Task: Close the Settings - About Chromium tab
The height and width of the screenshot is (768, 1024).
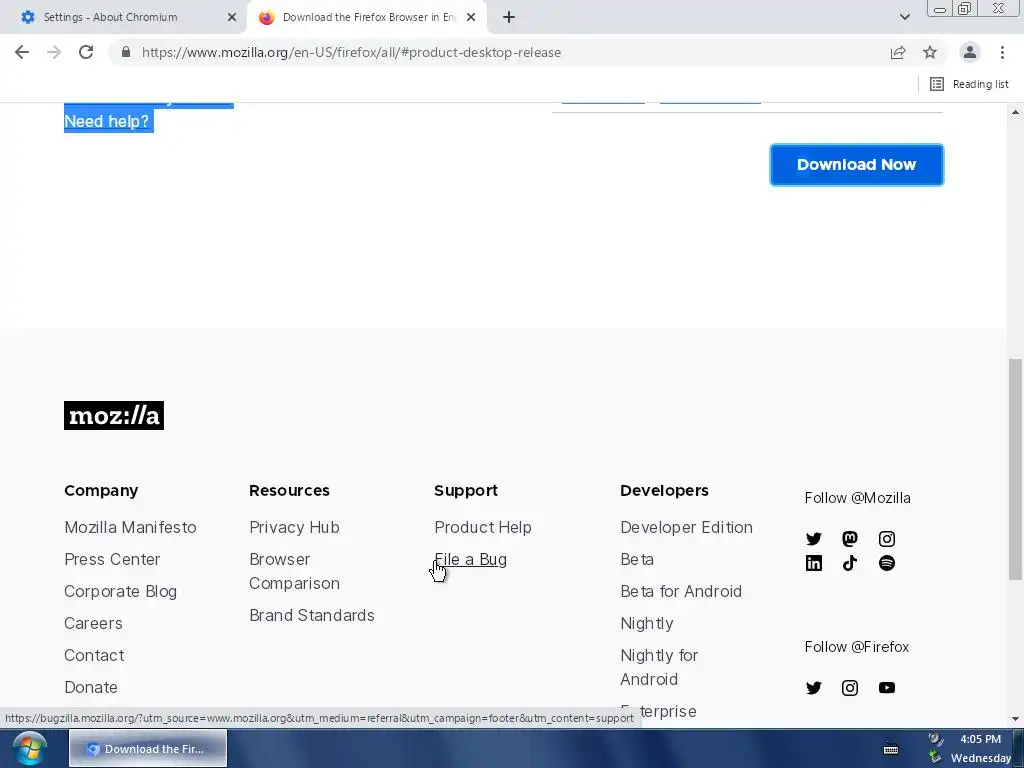Action: coord(232,18)
